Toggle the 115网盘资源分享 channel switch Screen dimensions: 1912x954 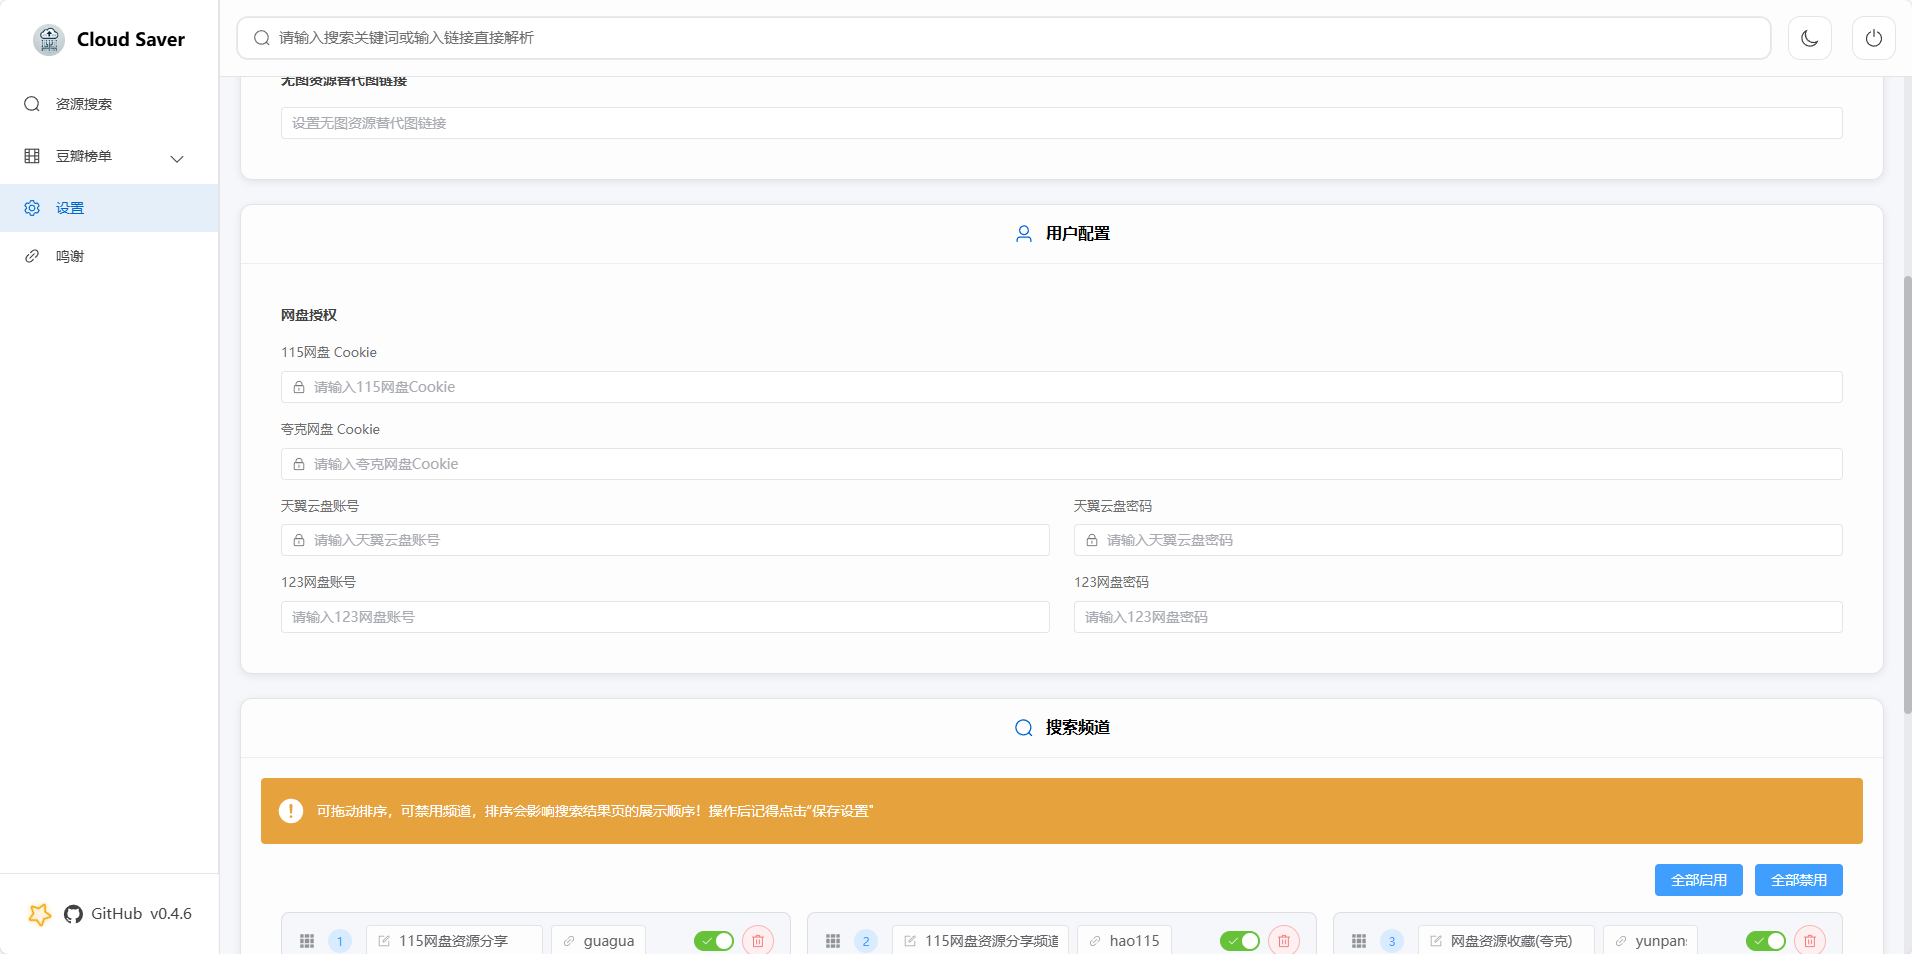pyautogui.click(x=714, y=941)
